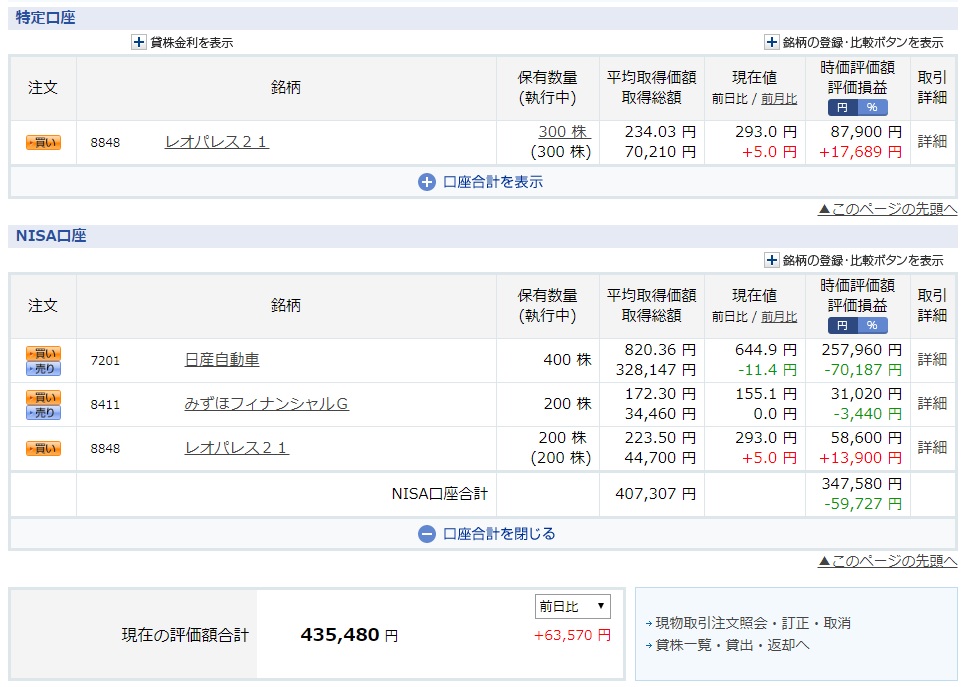This screenshot has width=965, height=687.
Task: Click the 買い icon for みずほフィナンシャルＧ
Action: pyautogui.click(x=45, y=396)
